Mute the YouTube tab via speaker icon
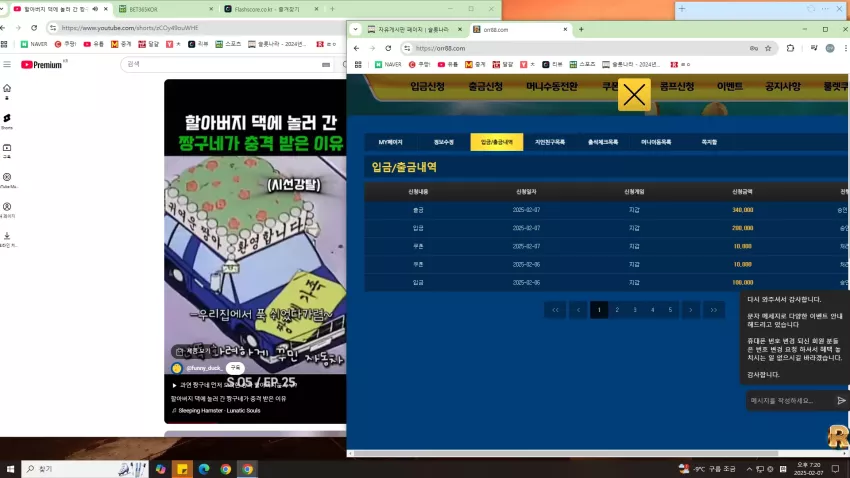 pyautogui.click(x=95, y=9)
